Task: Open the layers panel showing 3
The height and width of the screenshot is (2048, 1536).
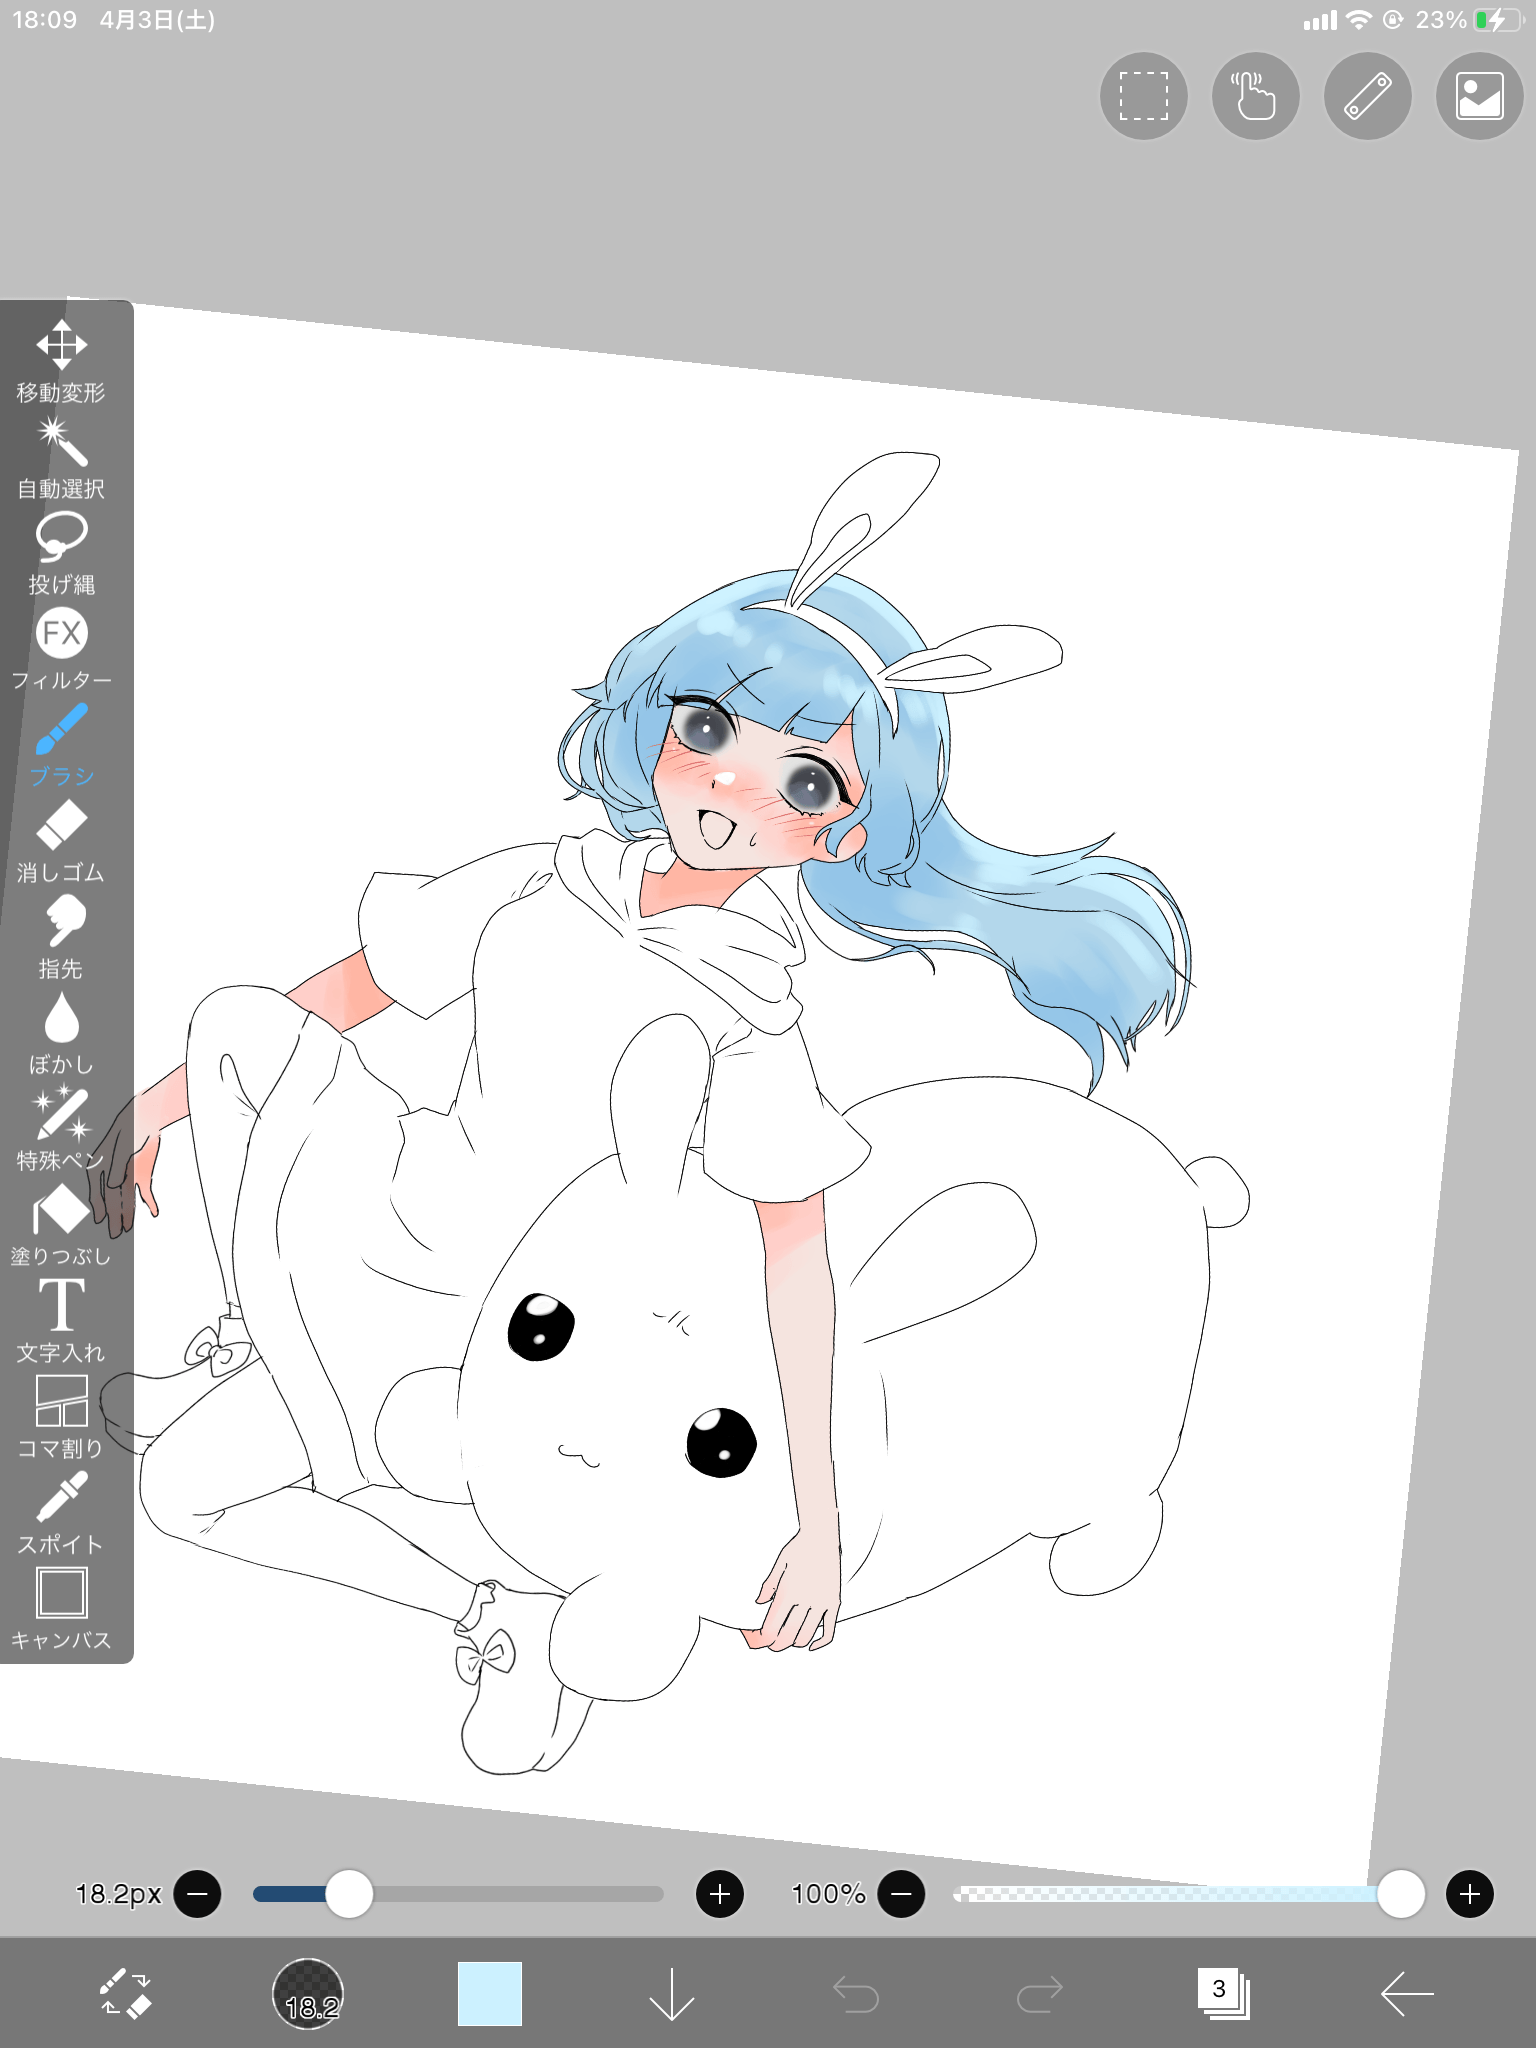Action: pos(1223,1993)
